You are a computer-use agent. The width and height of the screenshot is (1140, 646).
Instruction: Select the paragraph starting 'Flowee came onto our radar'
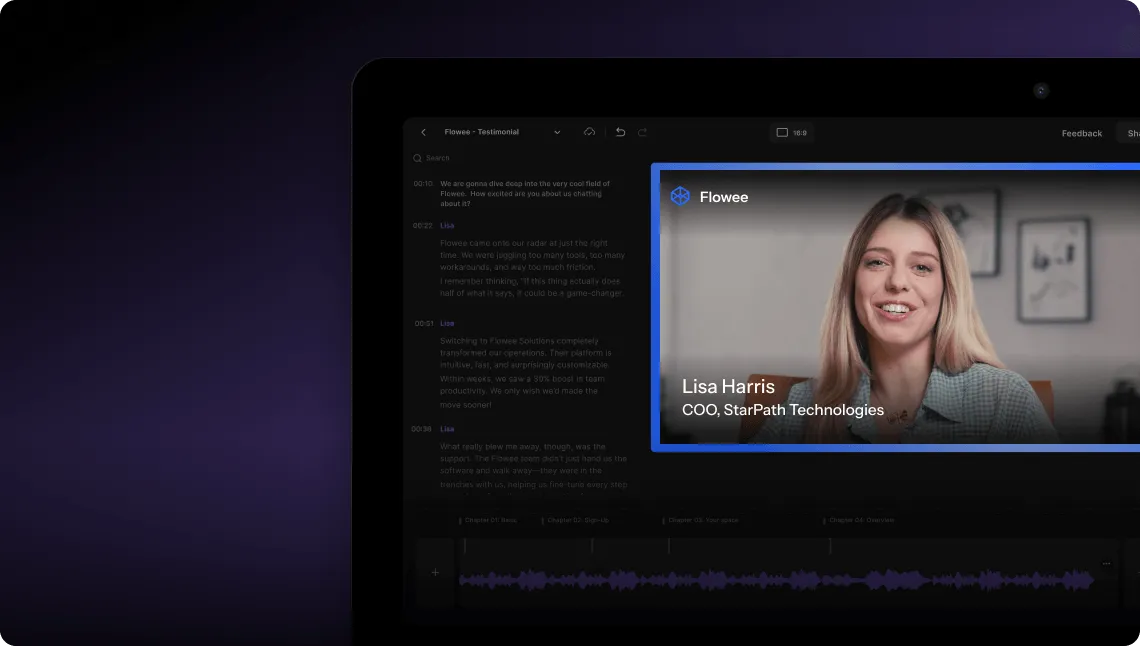tap(532, 255)
